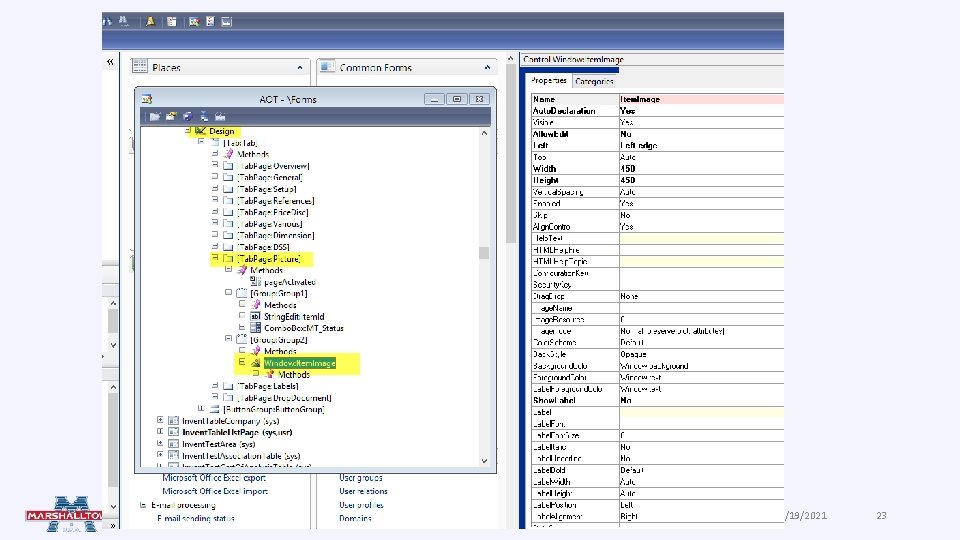Select the TabPage:References tree node
Viewport: 960px width, 540px height.
click(x=276, y=201)
